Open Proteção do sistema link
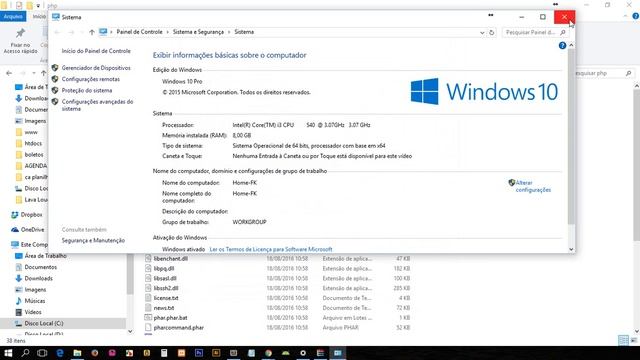640x360 pixels. coord(87,90)
